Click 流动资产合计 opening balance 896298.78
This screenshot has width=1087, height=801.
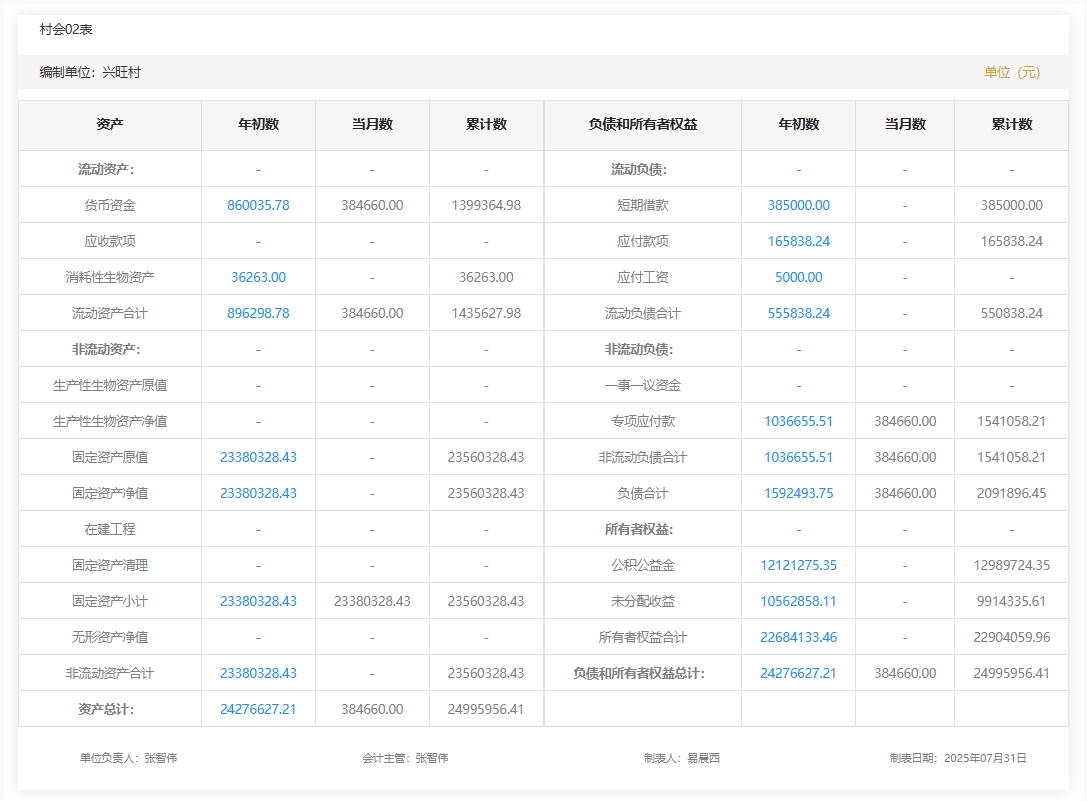[258, 313]
